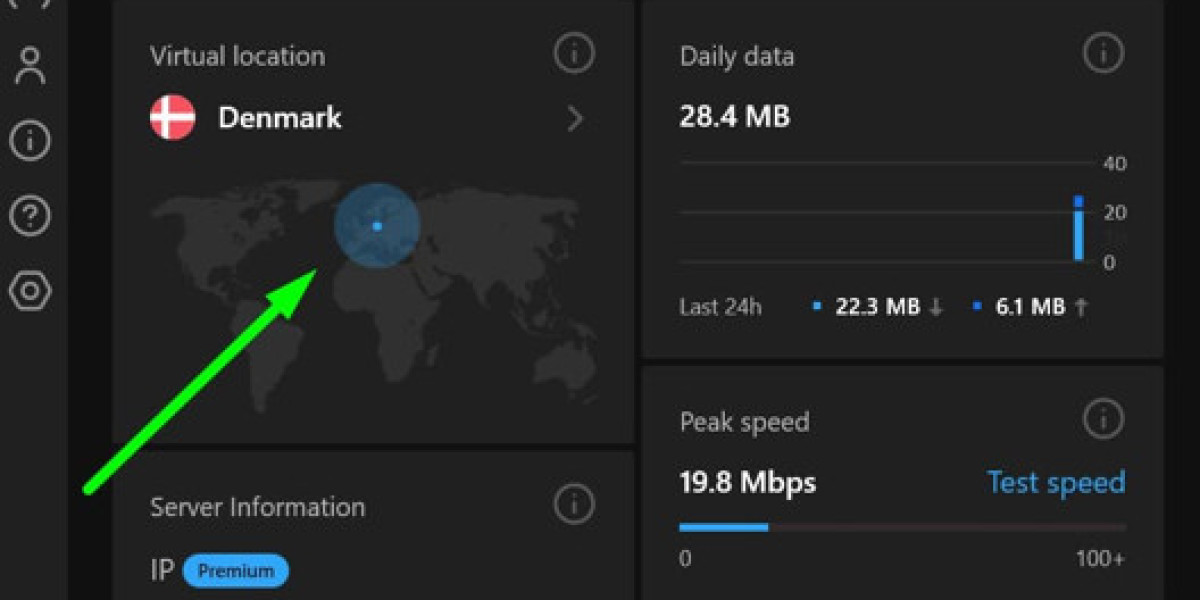1200x600 pixels.
Task: Select the Denmark country name
Action: pos(280,118)
